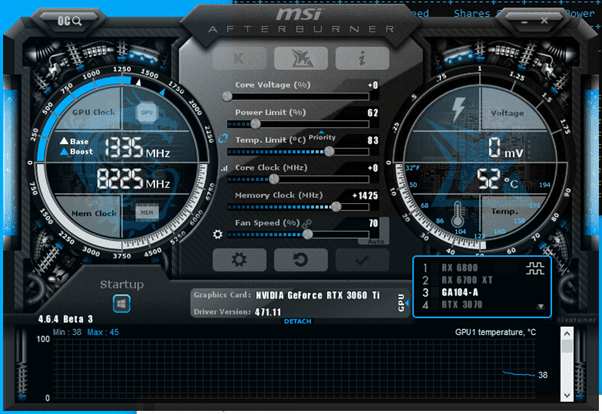
Task: Click the Kombustor K button
Action: click(239, 58)
